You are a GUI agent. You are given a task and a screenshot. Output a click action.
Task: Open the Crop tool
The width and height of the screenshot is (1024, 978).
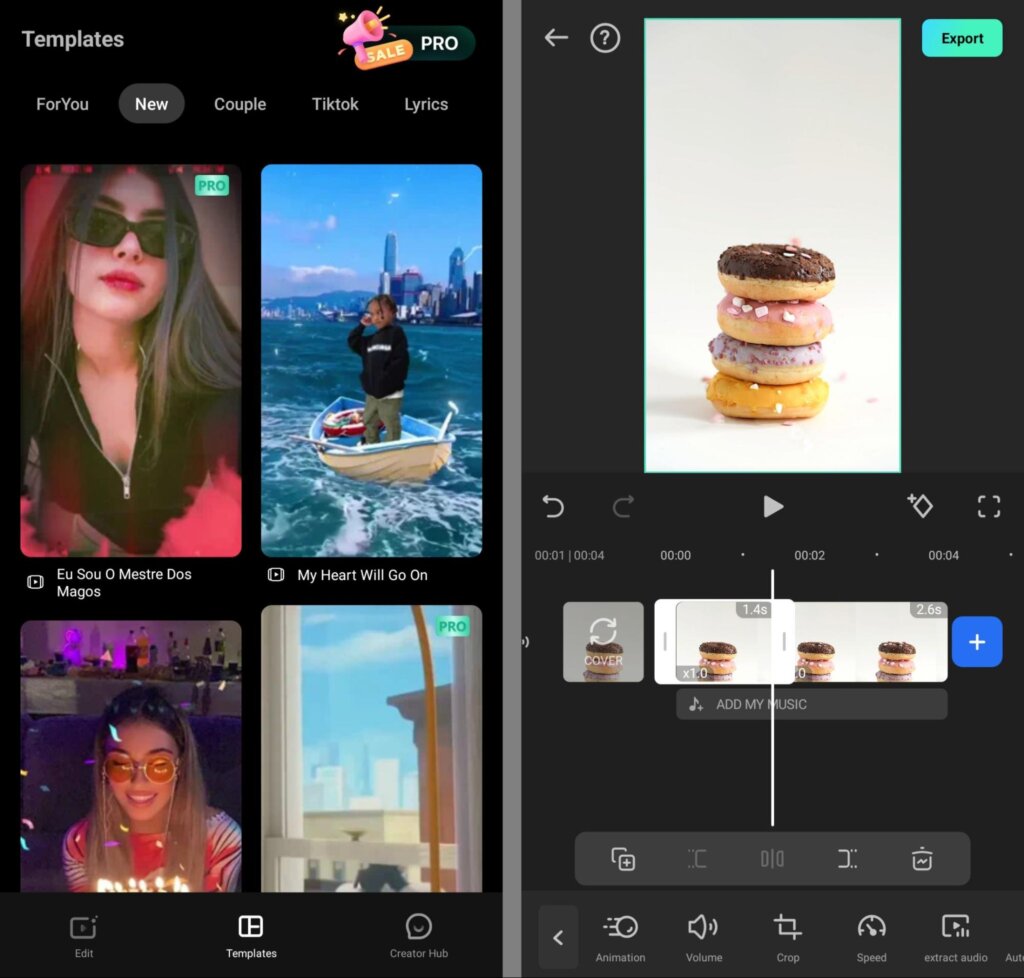[x=787, y=937]
